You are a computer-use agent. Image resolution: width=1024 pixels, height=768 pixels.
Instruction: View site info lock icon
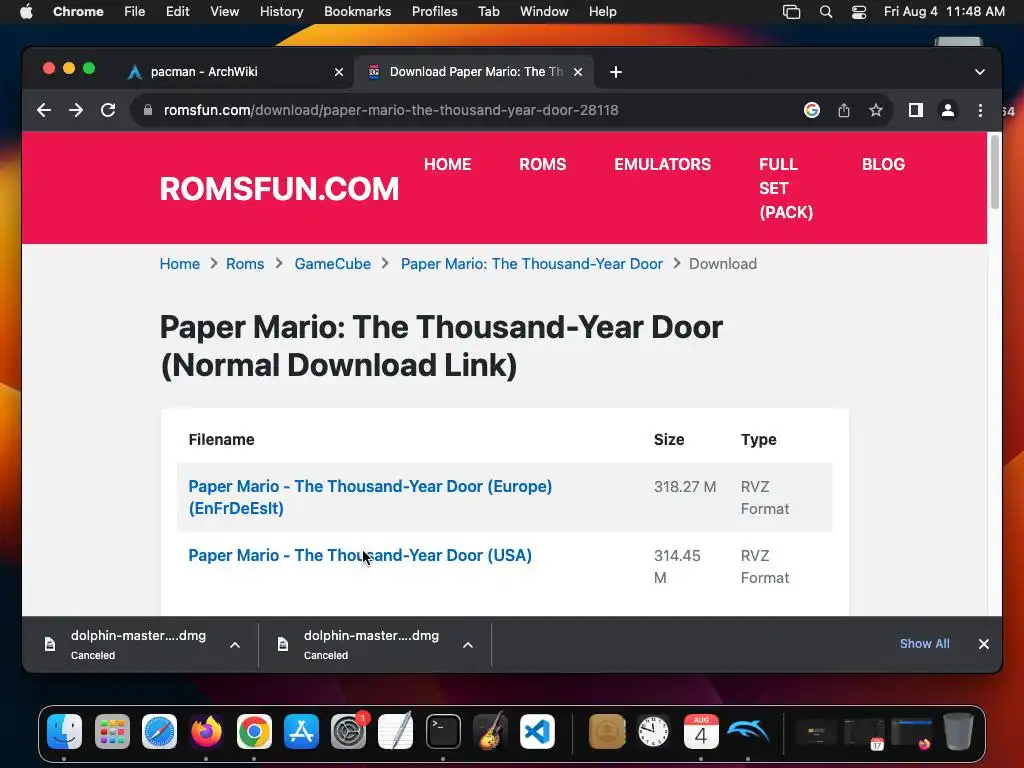click(x=148, y=110)
